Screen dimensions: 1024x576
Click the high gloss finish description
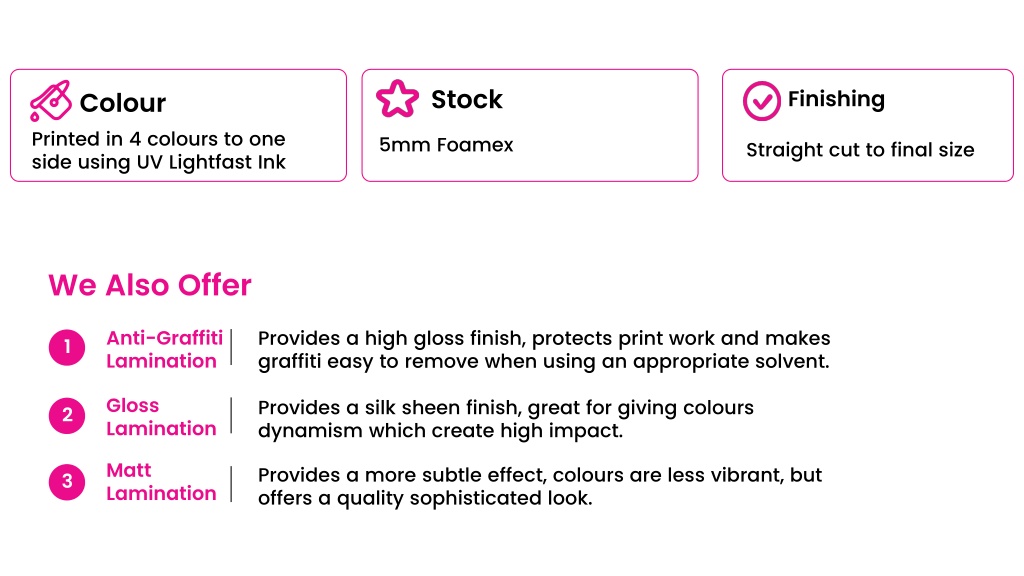[544, 350]
